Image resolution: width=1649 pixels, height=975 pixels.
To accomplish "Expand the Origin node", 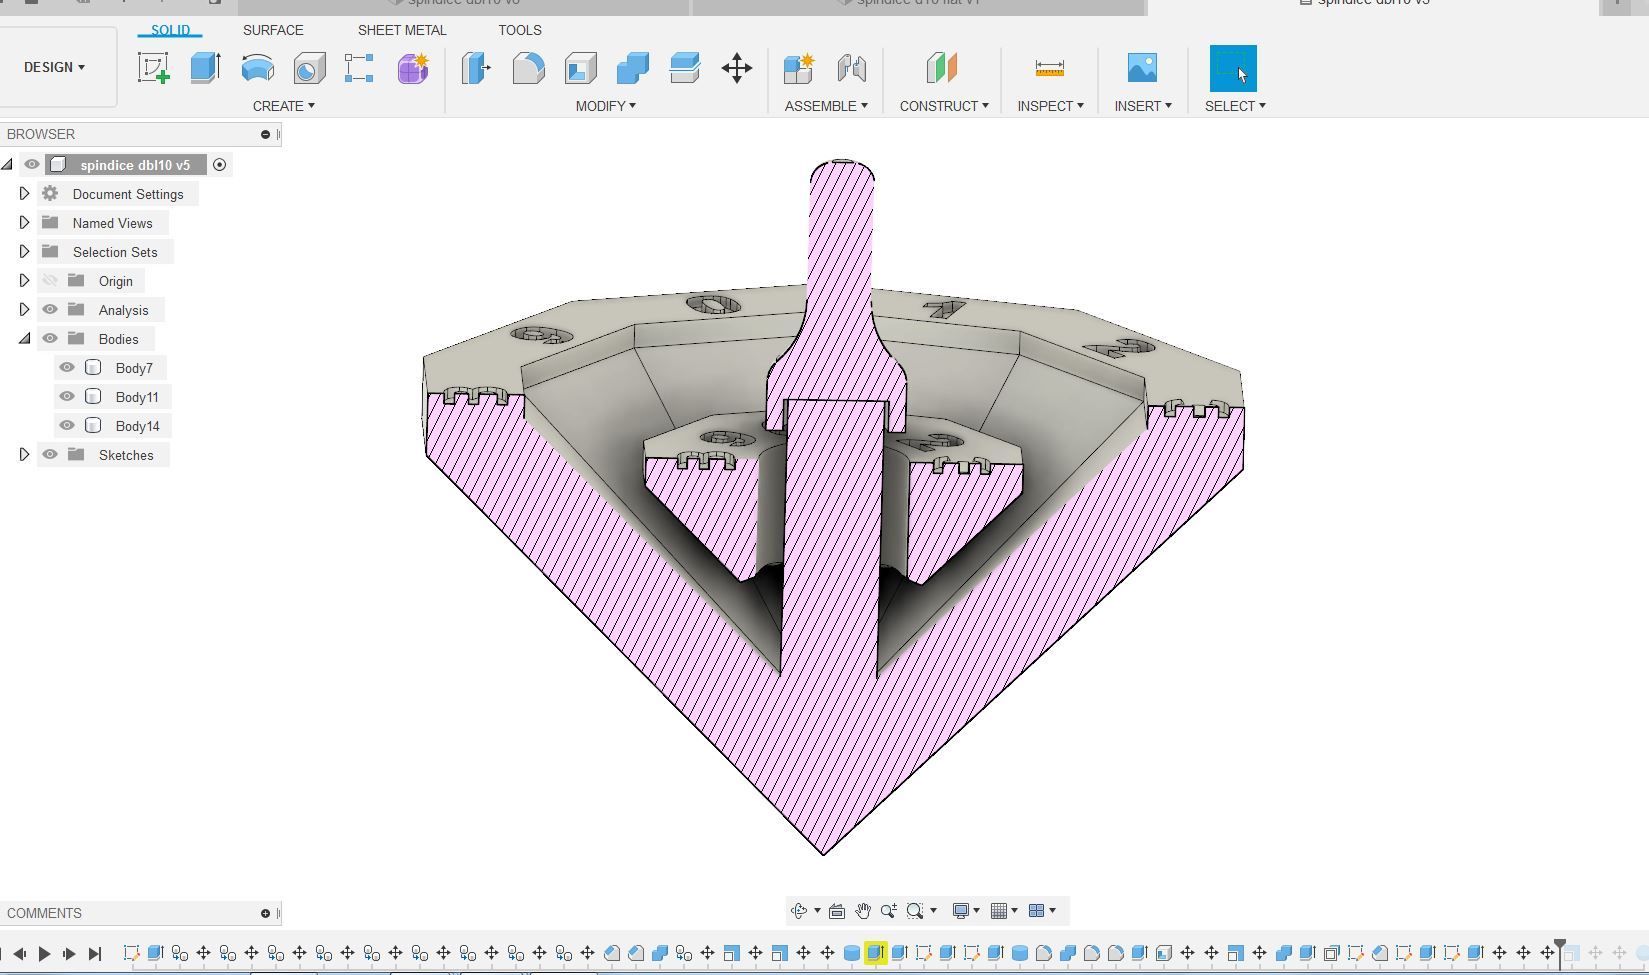I will point(25,281).
